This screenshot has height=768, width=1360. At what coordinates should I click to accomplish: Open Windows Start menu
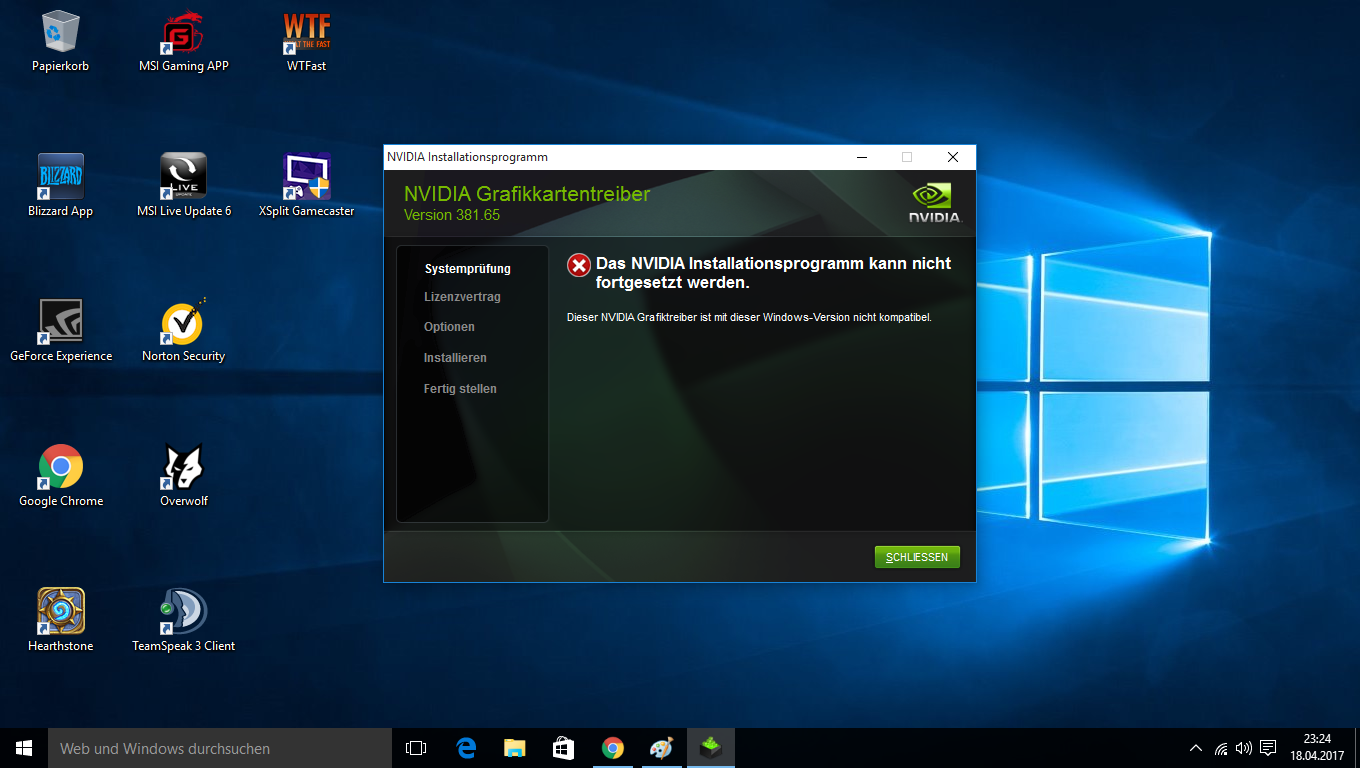24,748
